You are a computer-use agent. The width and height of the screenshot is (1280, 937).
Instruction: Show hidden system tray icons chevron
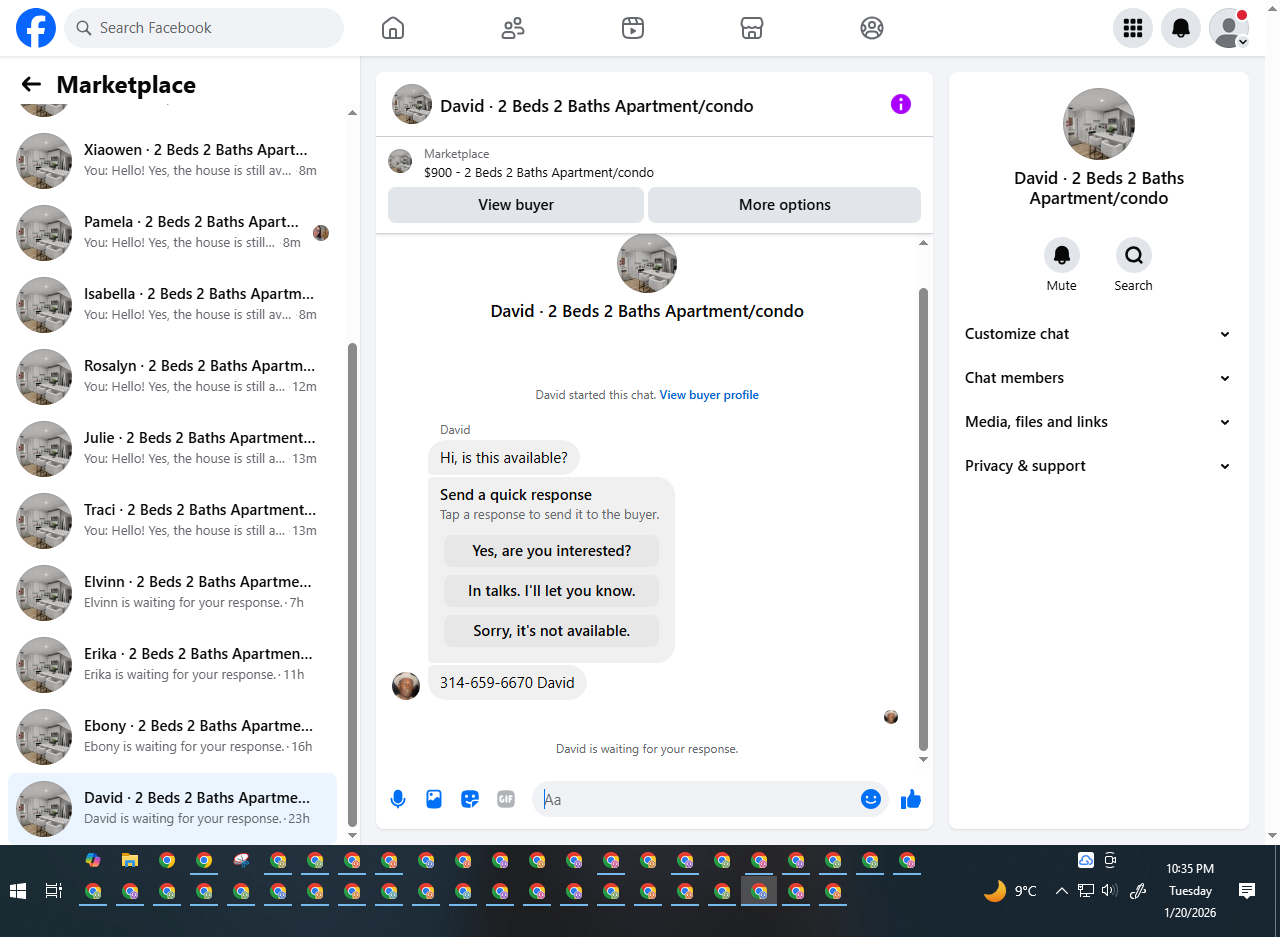(1062, 891)
